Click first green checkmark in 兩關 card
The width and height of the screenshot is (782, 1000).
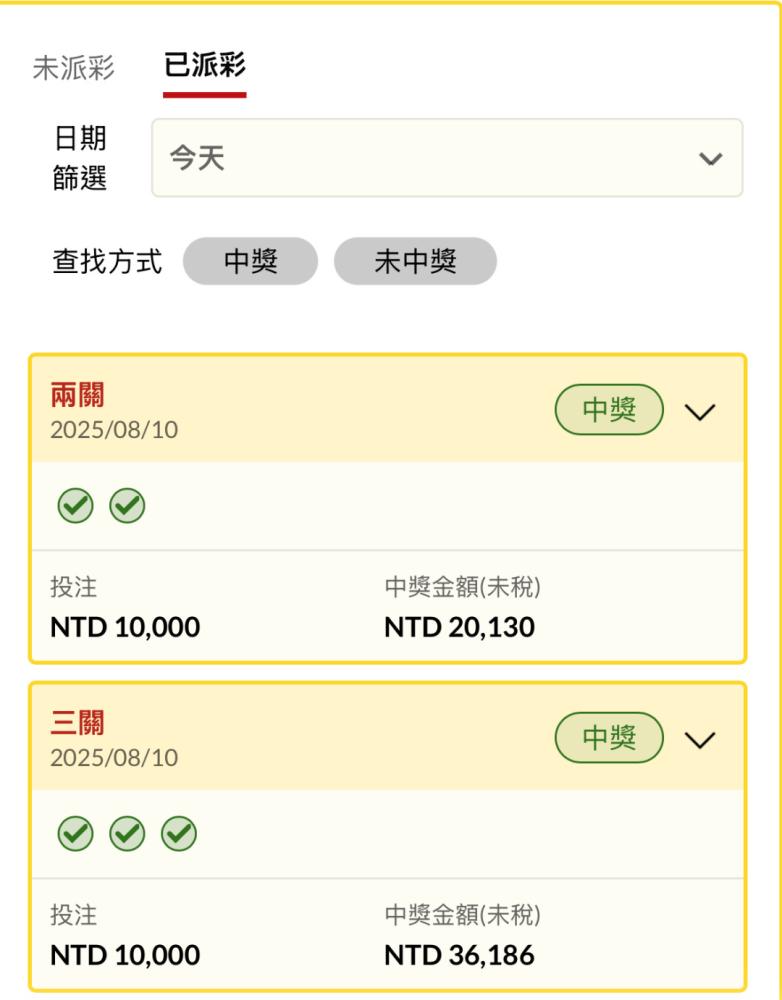(x=75, y=506)
